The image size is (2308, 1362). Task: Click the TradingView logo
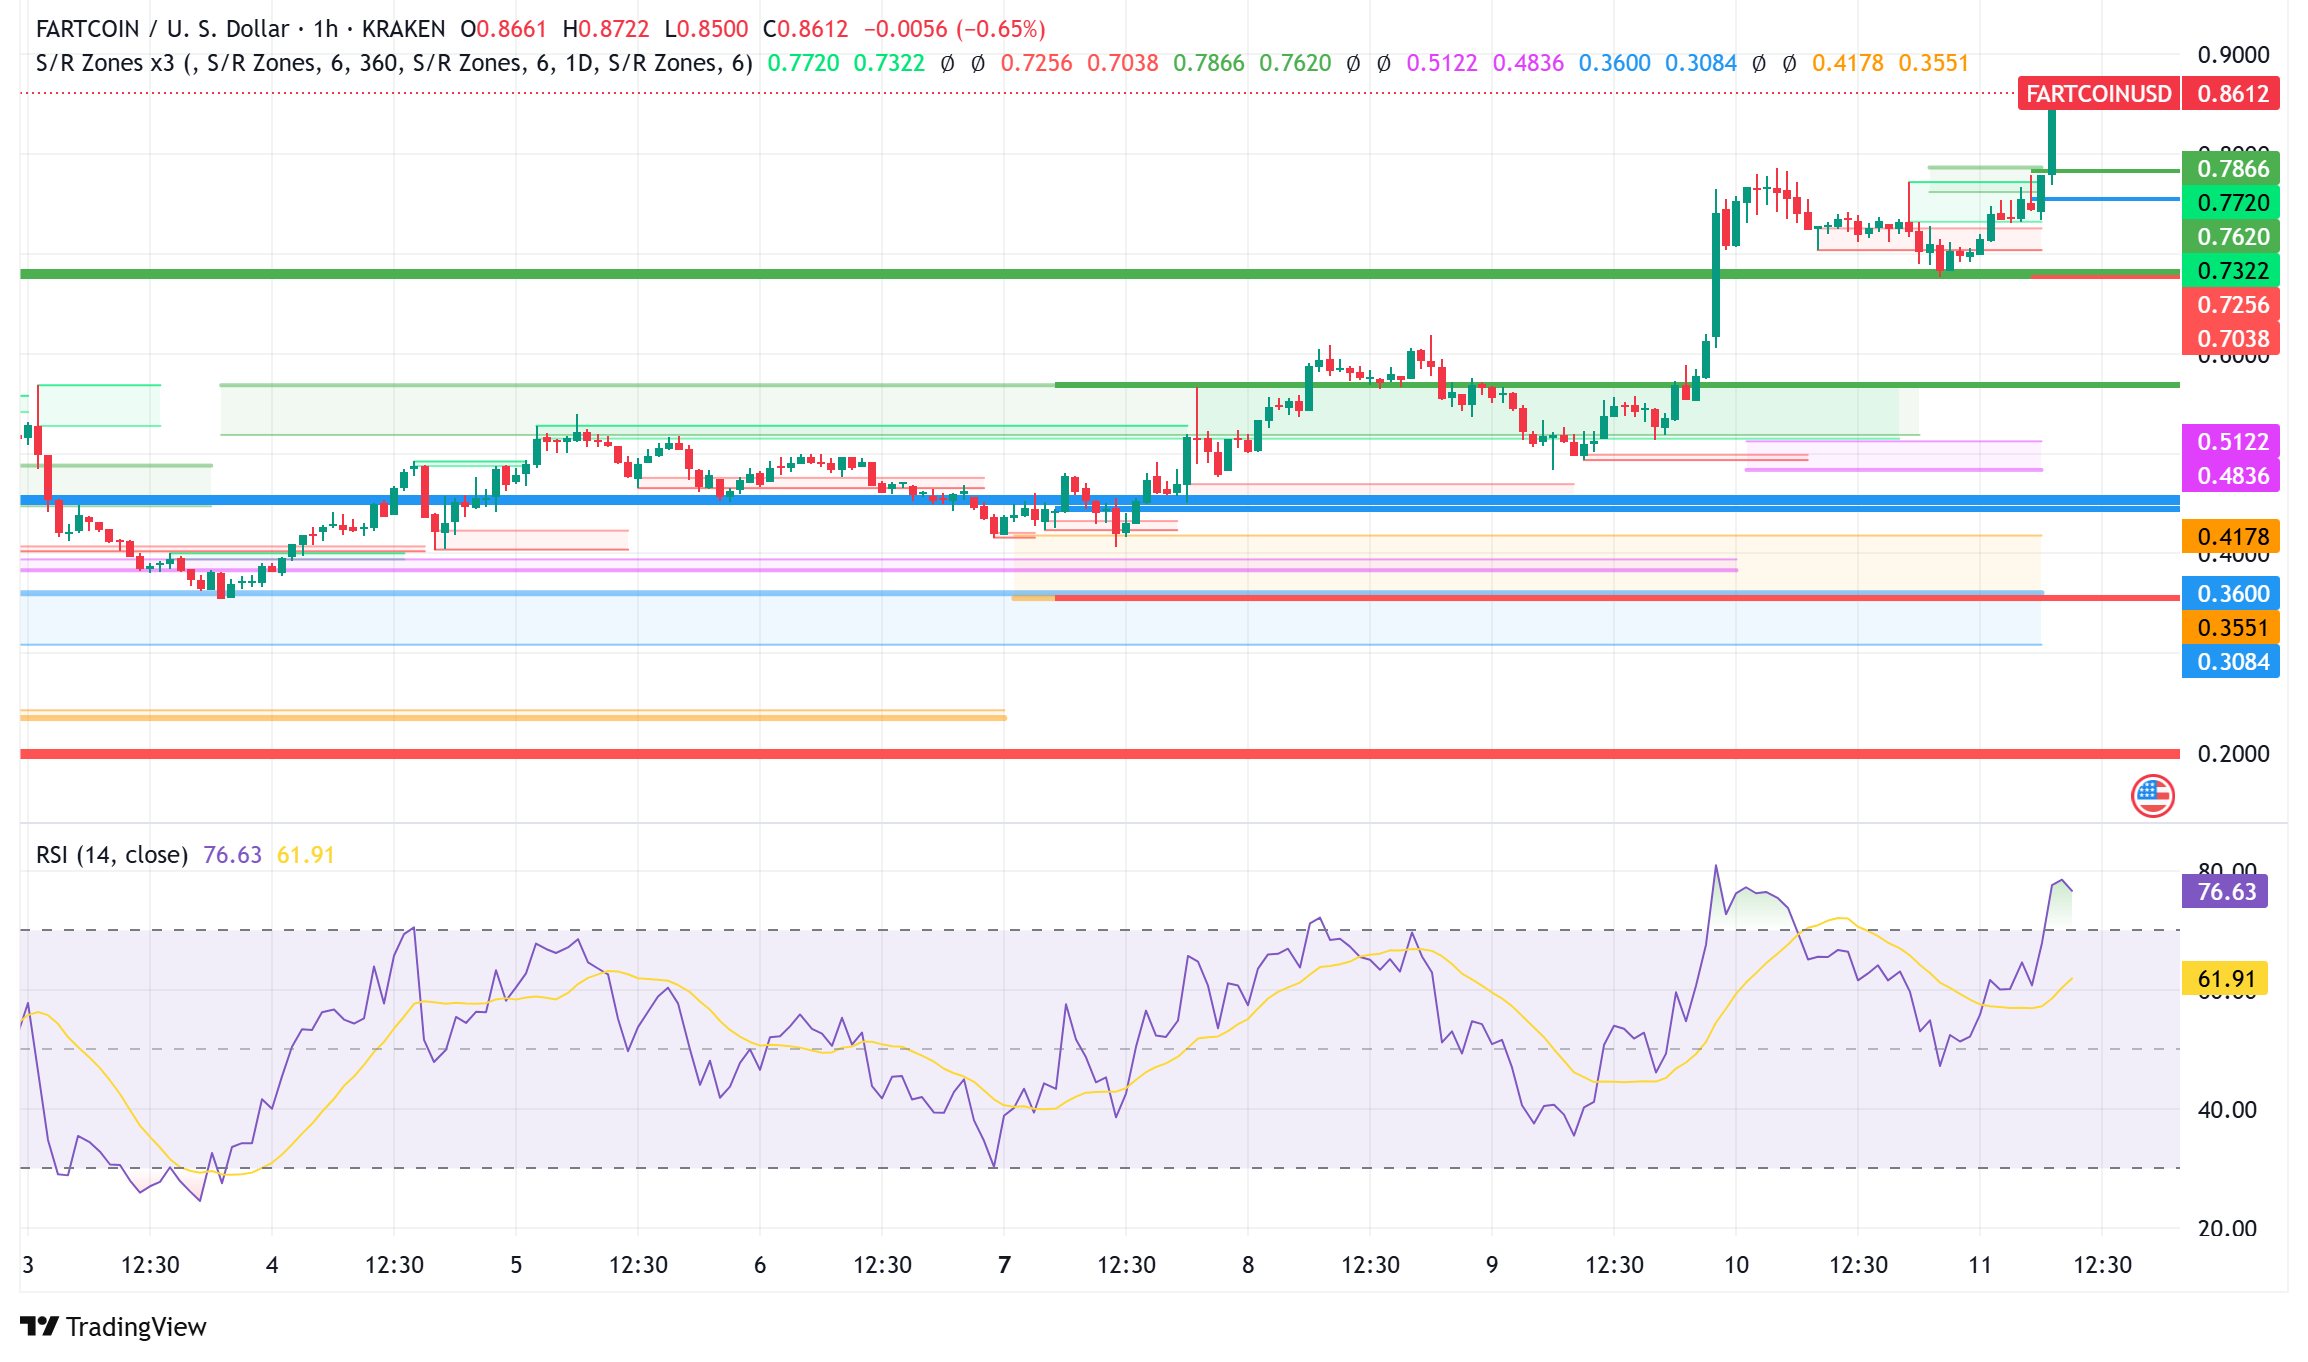pyautogui.click(x=113, y=1326)
